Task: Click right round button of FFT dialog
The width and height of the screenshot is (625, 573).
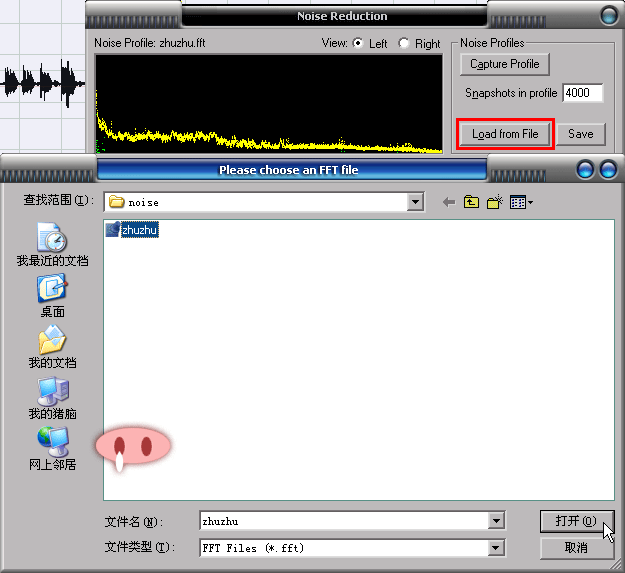Action: pos(609,170)
